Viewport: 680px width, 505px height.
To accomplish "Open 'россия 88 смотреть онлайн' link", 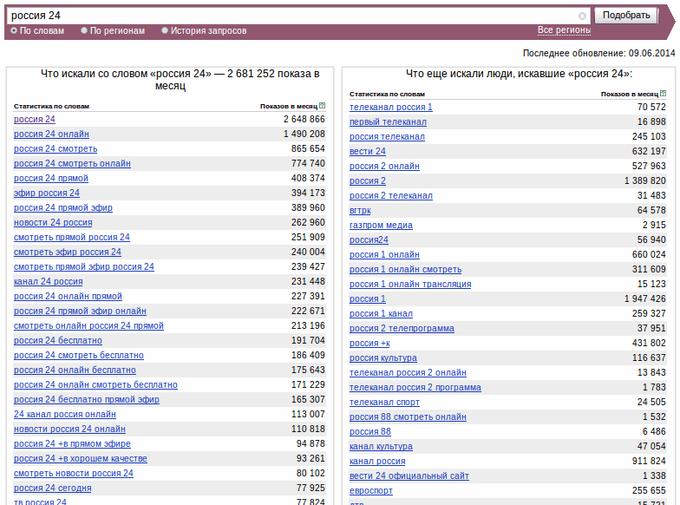I will tap(408, 417).
